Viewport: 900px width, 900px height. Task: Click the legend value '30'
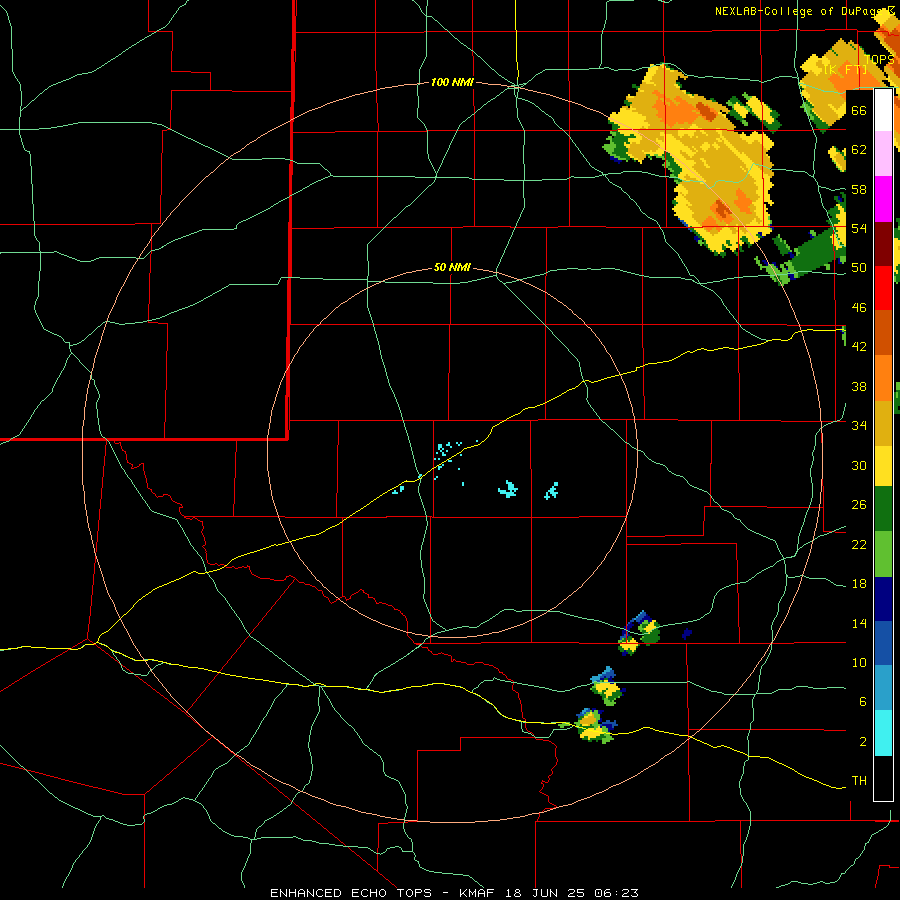(x=859, y=465)
